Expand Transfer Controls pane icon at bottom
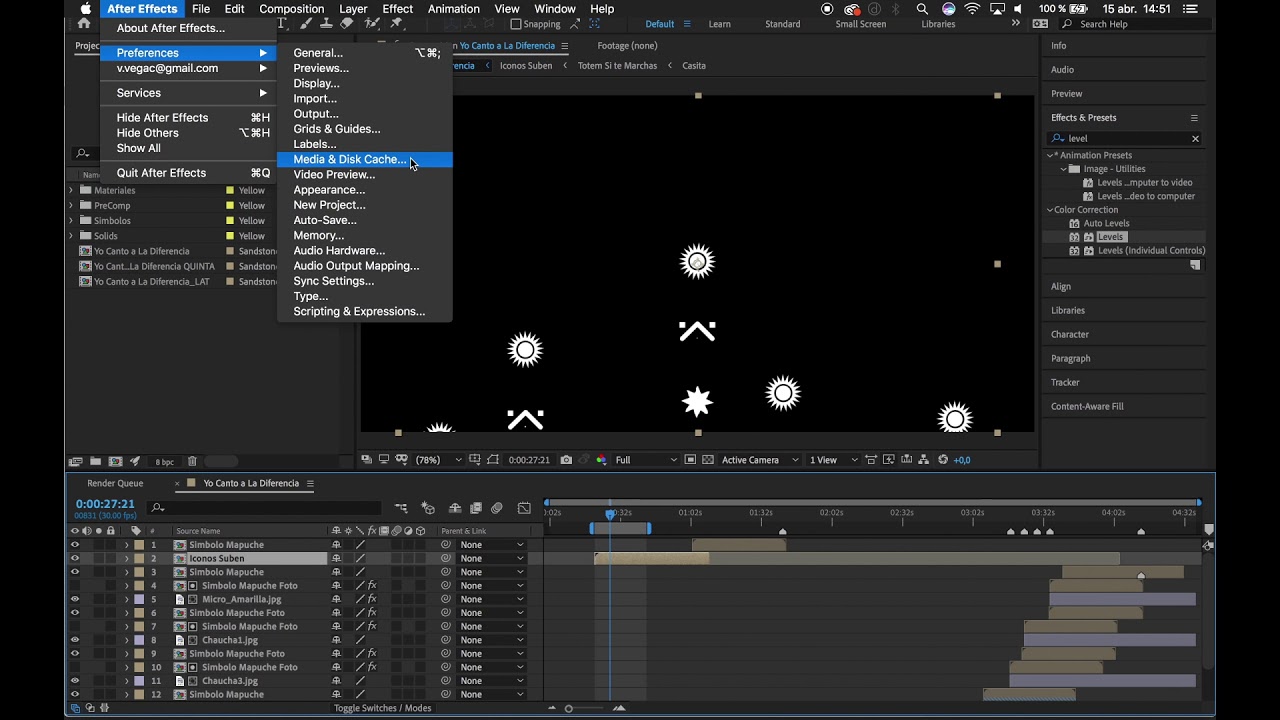The image size is (1280, 720). [x=90, y=708]
